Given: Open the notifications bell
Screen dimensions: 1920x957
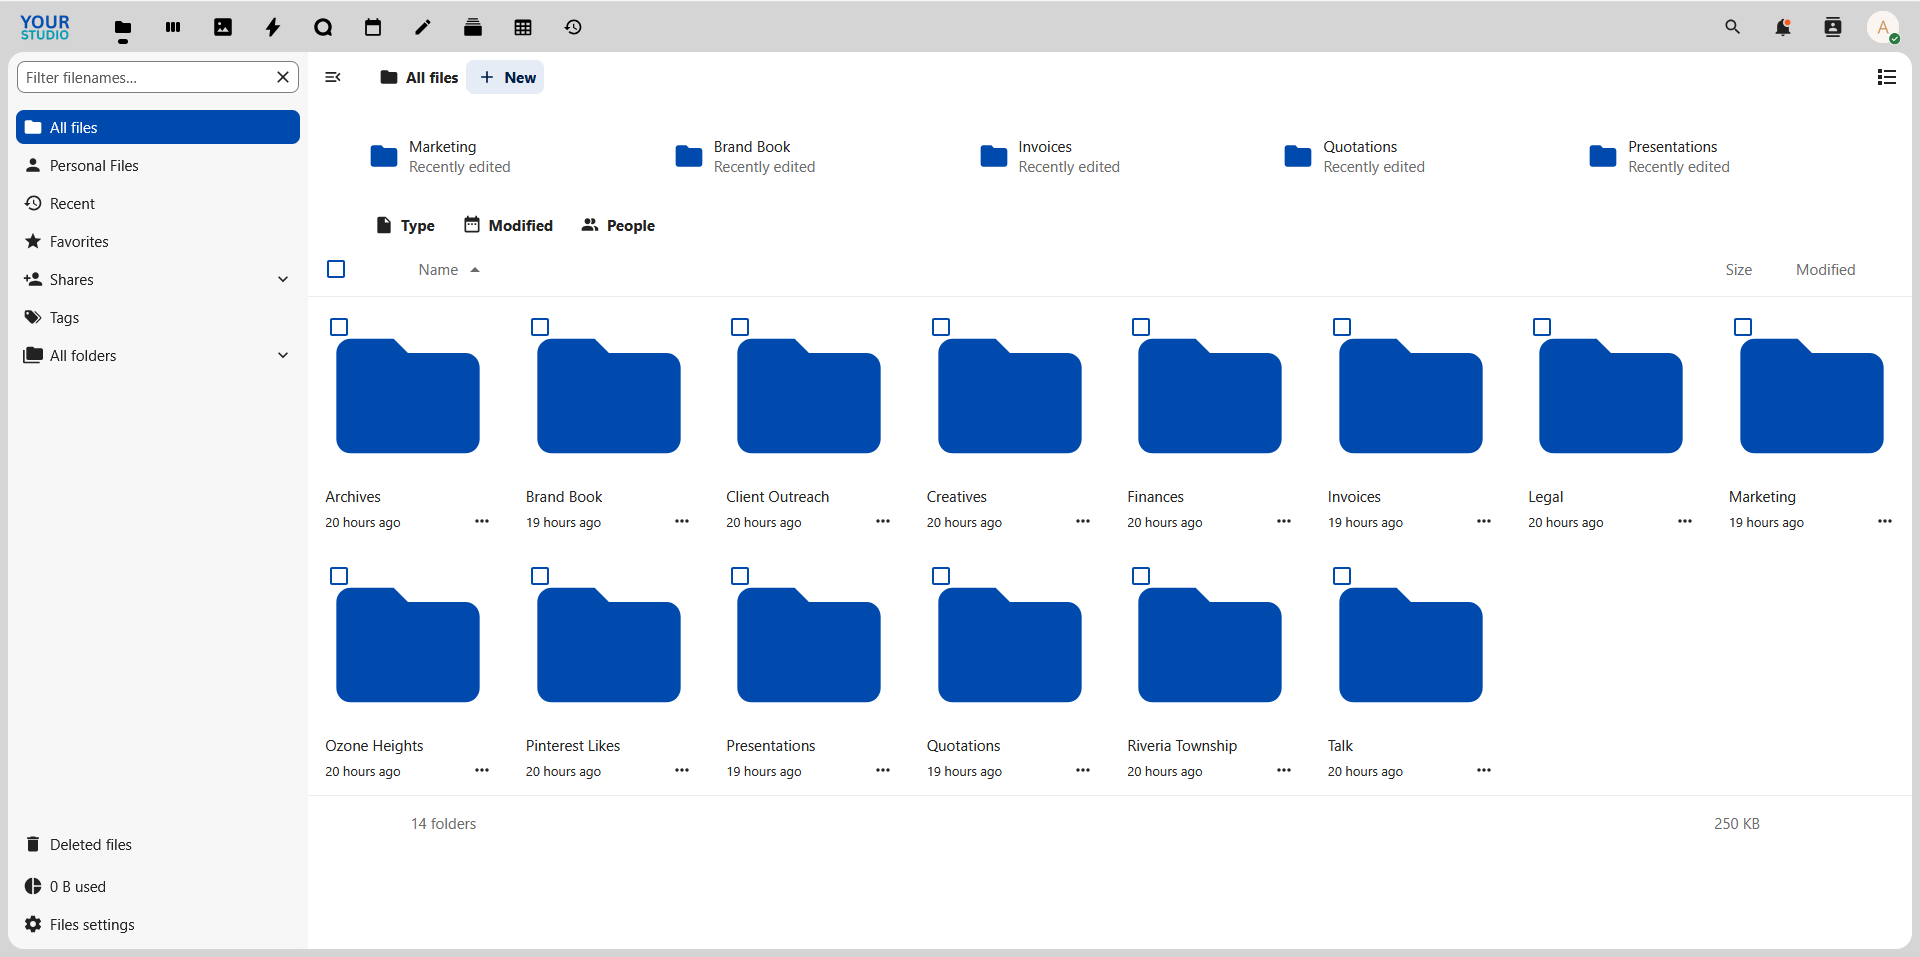Looking at the screenshot, I should (x=1783, y=28).
